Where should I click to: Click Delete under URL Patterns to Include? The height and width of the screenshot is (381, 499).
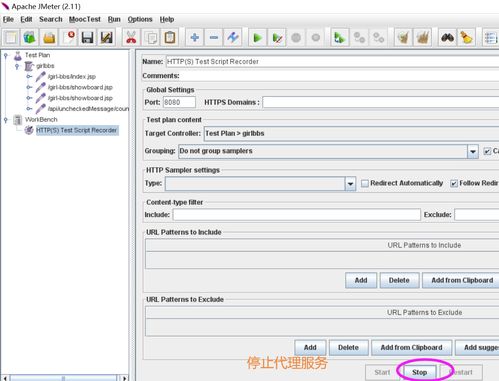pos(399,280)
